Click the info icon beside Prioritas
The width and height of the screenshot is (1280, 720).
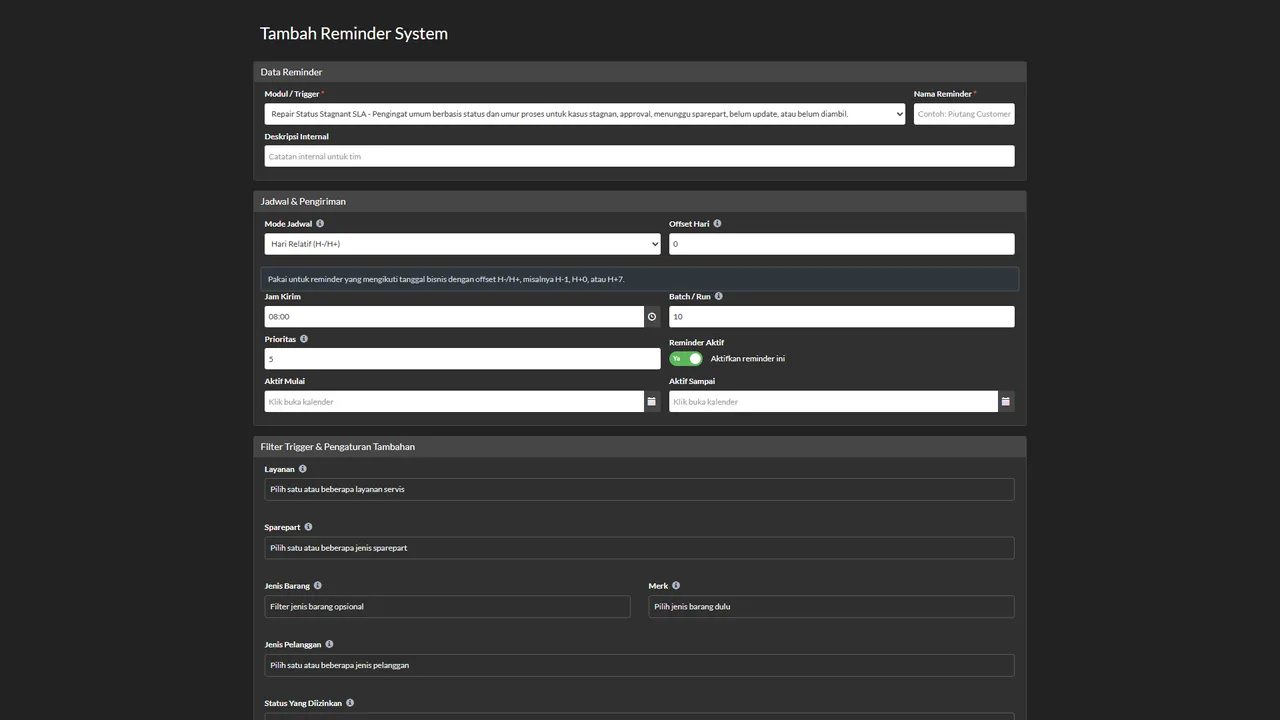coord(304,339)
